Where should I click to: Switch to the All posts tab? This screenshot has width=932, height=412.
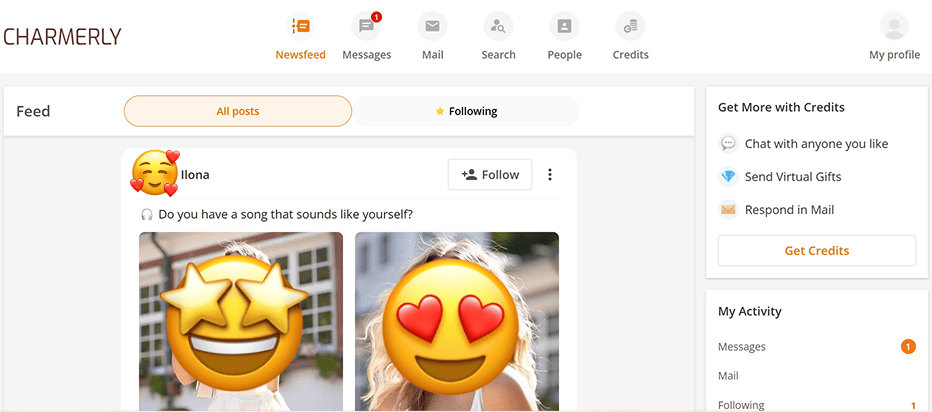click(238, 111)
